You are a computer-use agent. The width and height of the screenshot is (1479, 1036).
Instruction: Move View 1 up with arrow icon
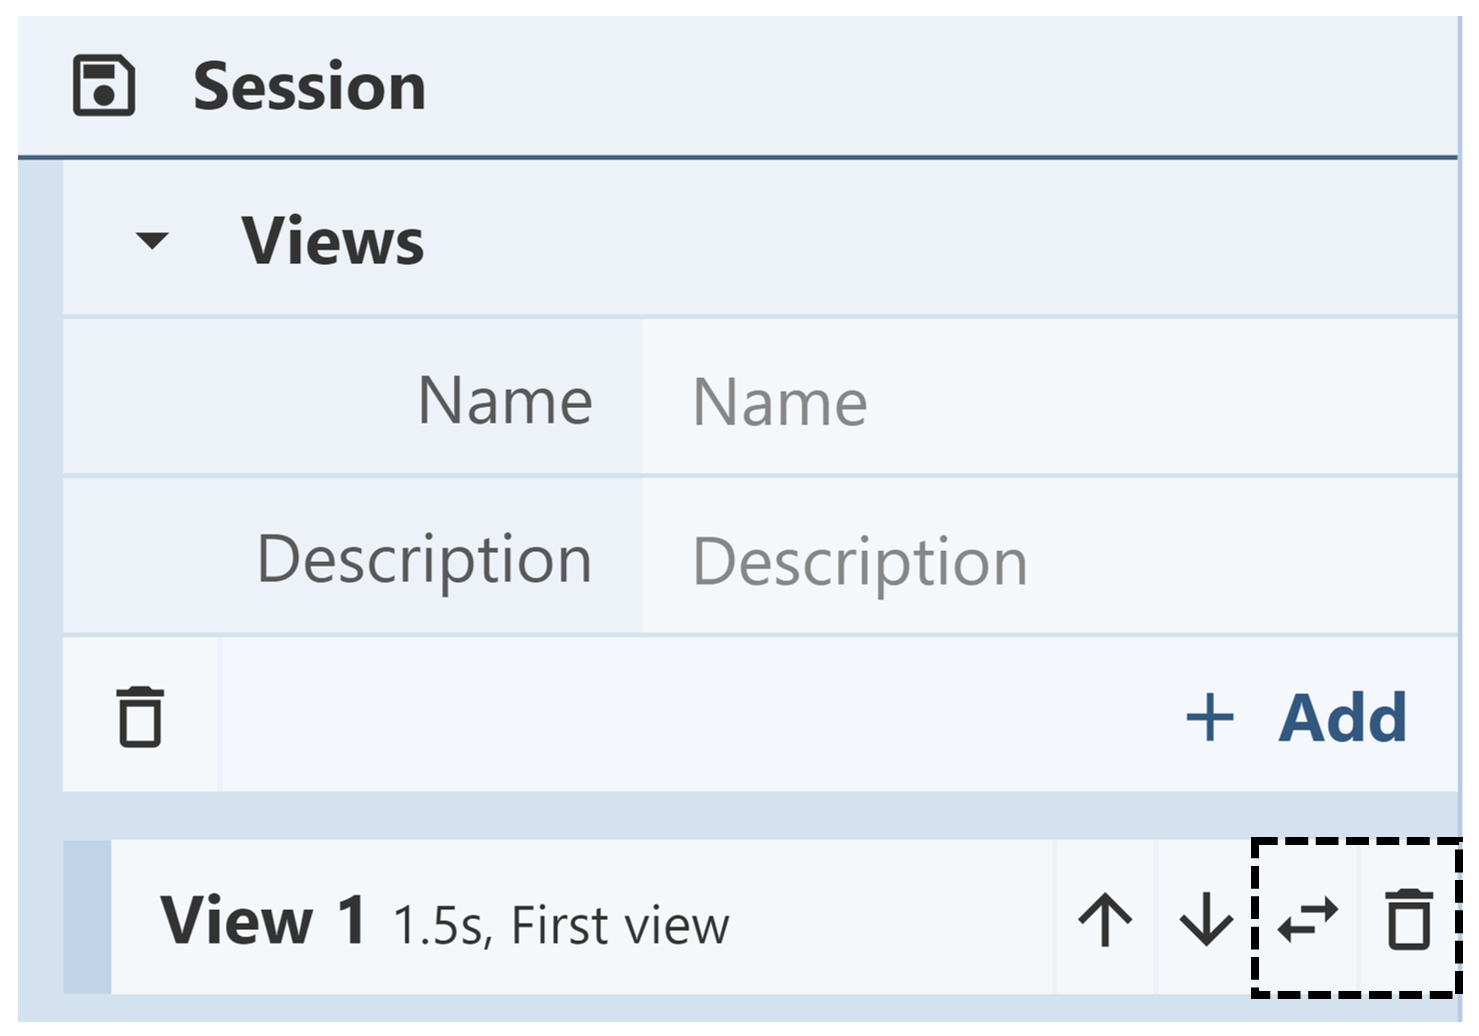[1105, 919]
